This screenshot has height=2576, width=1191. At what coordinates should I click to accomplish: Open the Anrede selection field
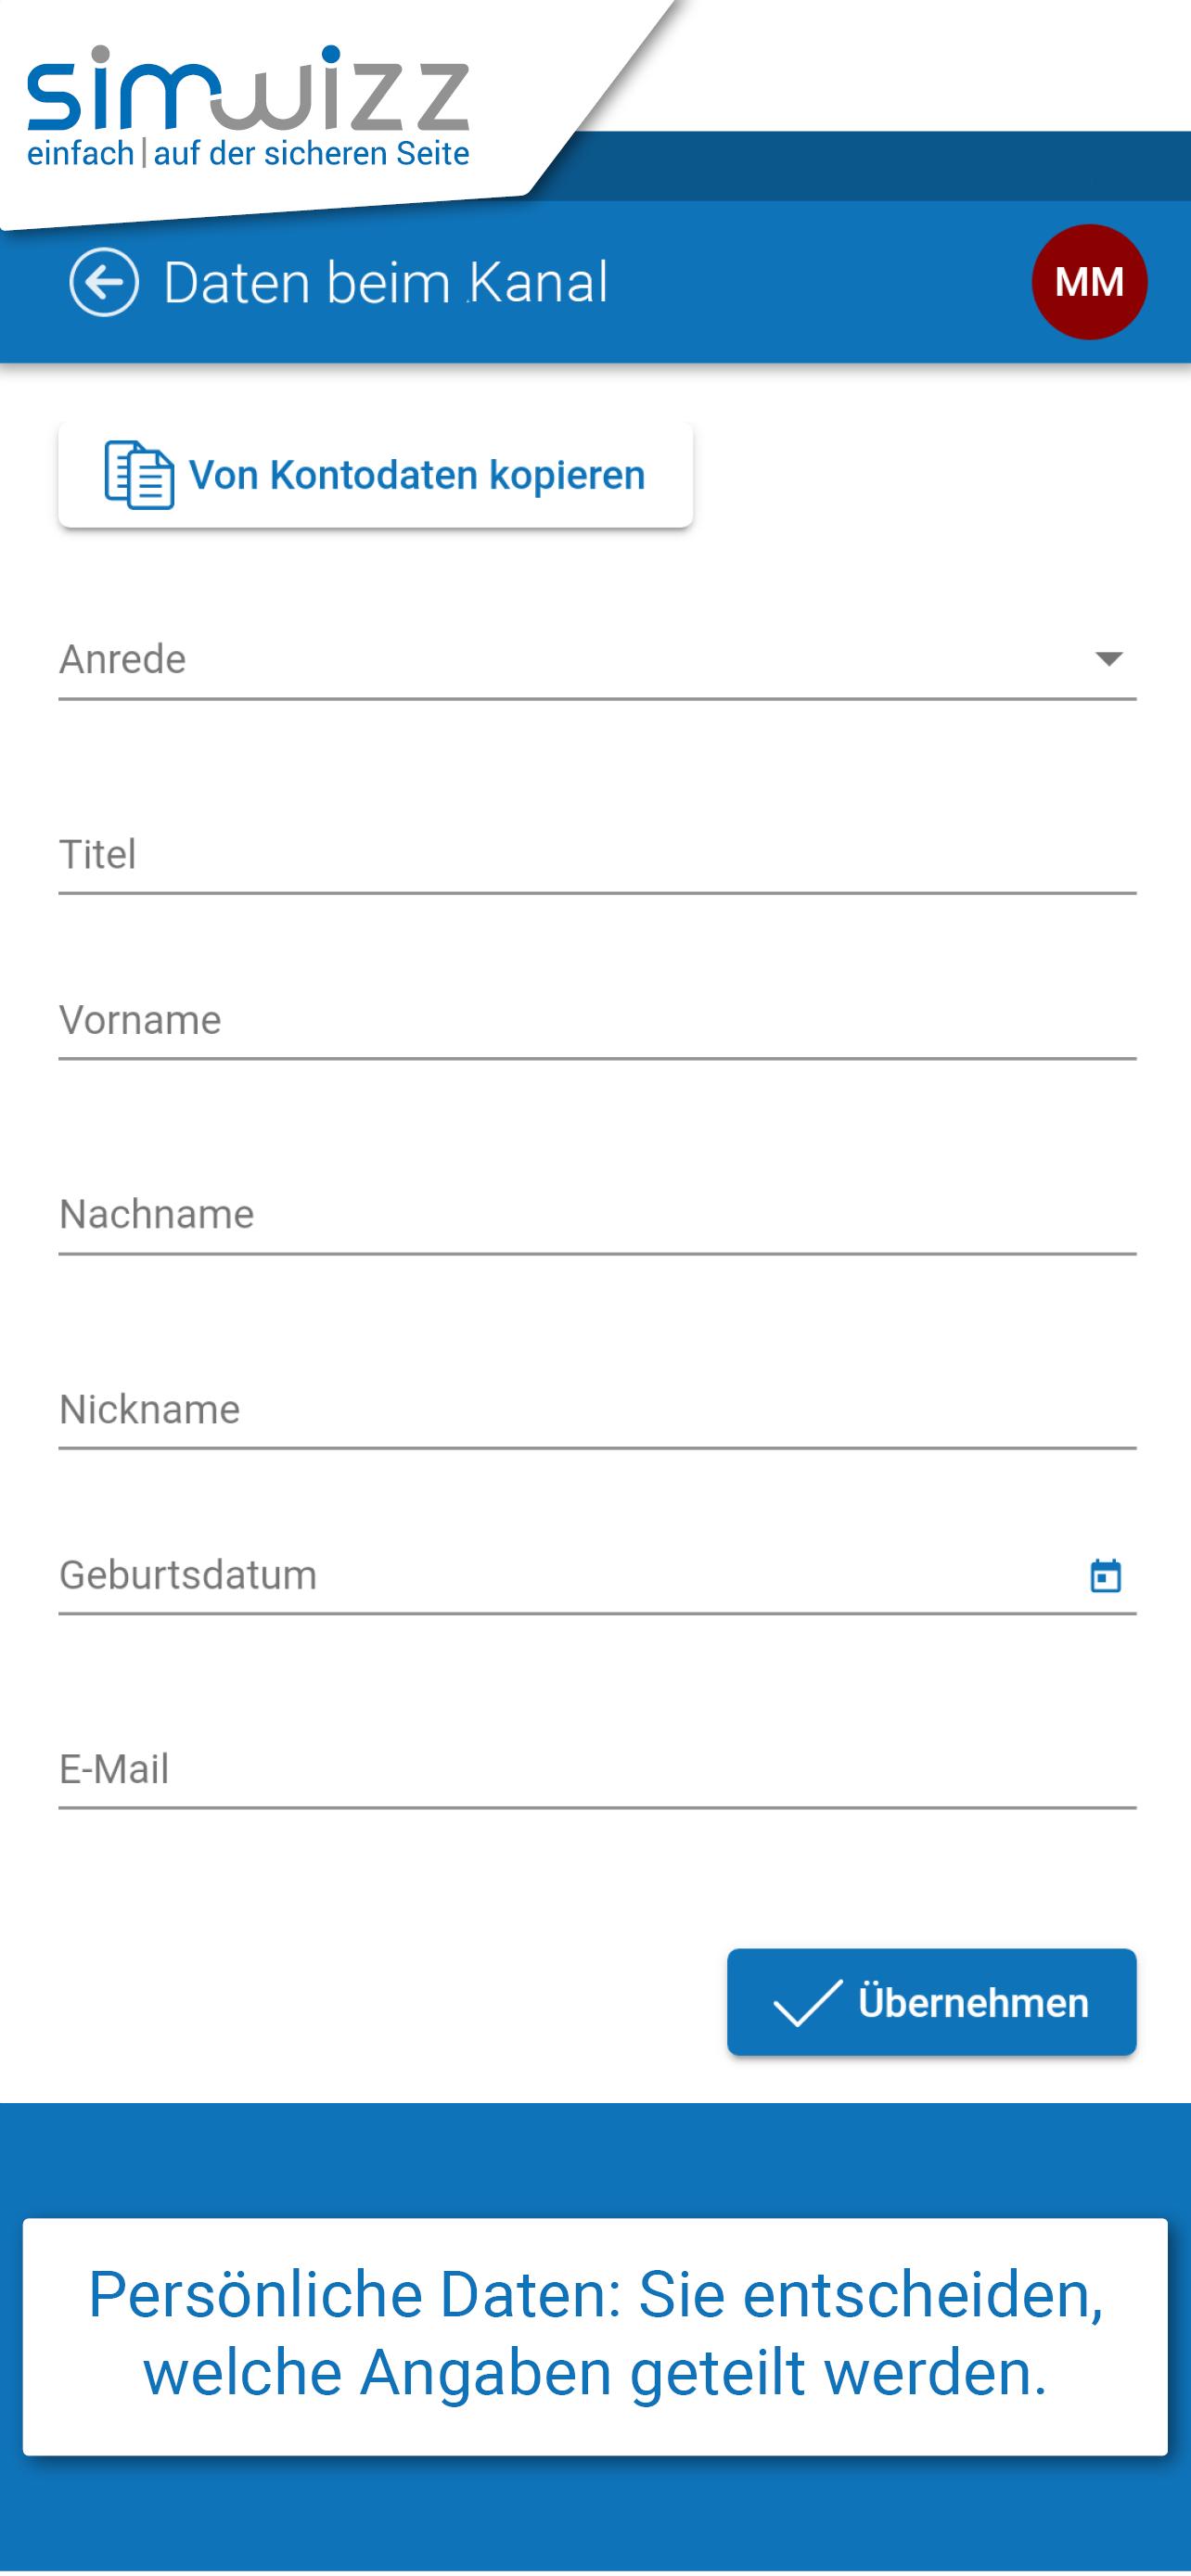pyautogui.click(x=597, y=660)
